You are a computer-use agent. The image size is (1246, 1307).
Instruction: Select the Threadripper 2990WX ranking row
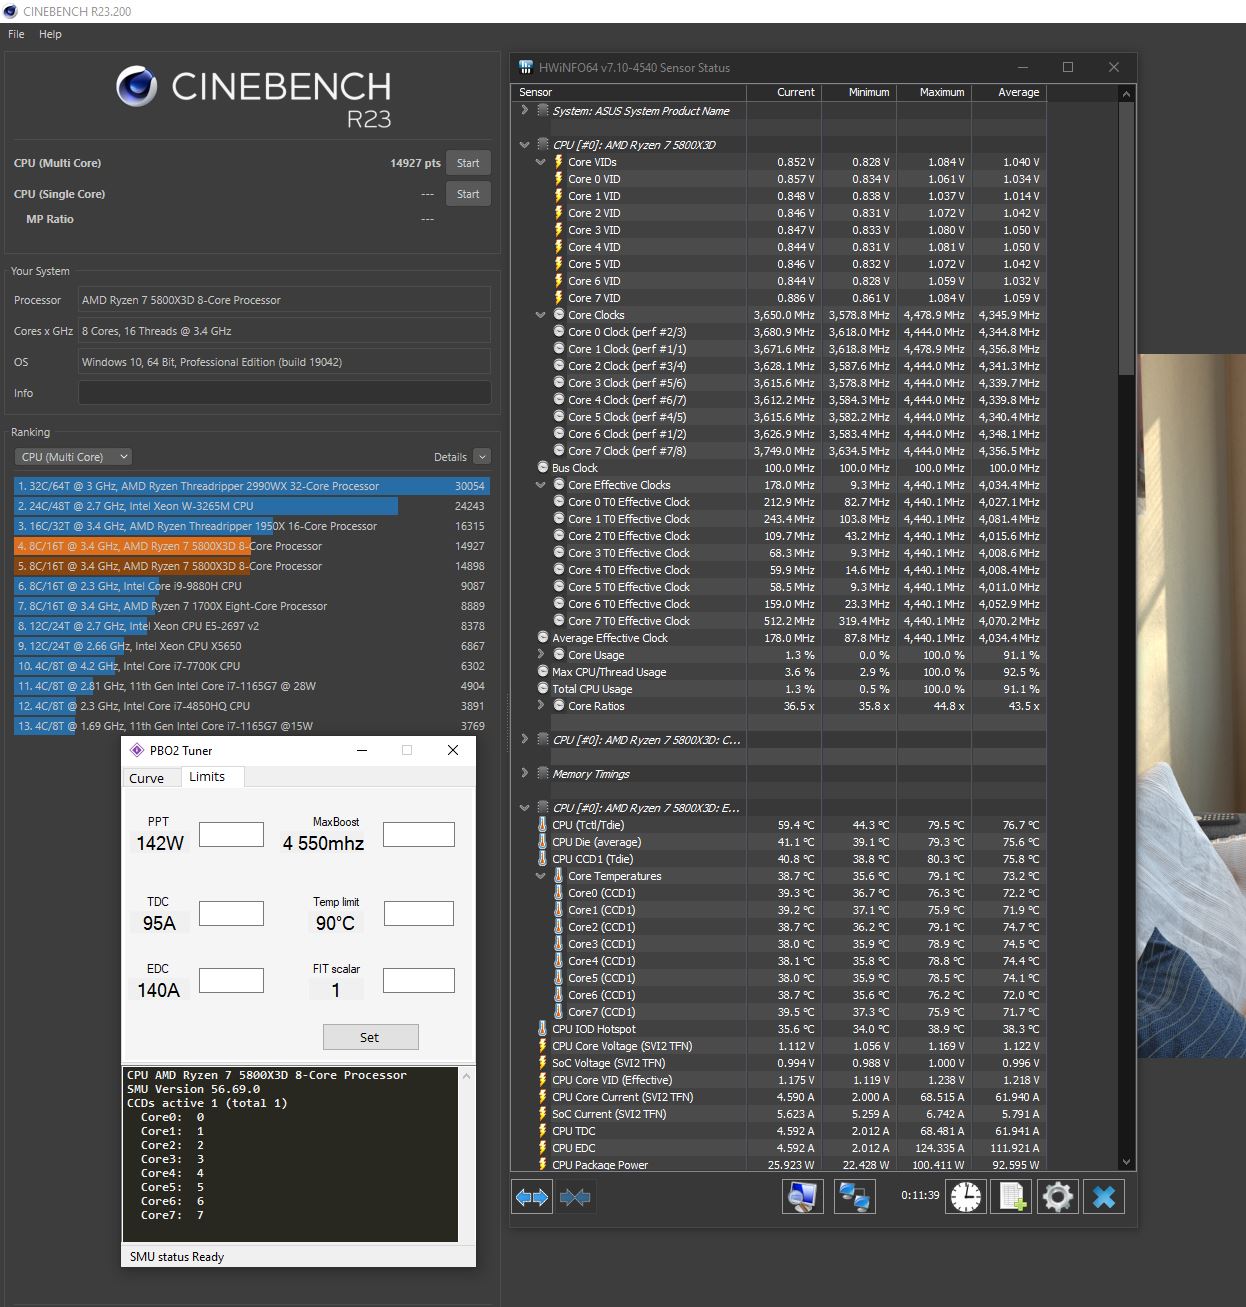[251, 486]
